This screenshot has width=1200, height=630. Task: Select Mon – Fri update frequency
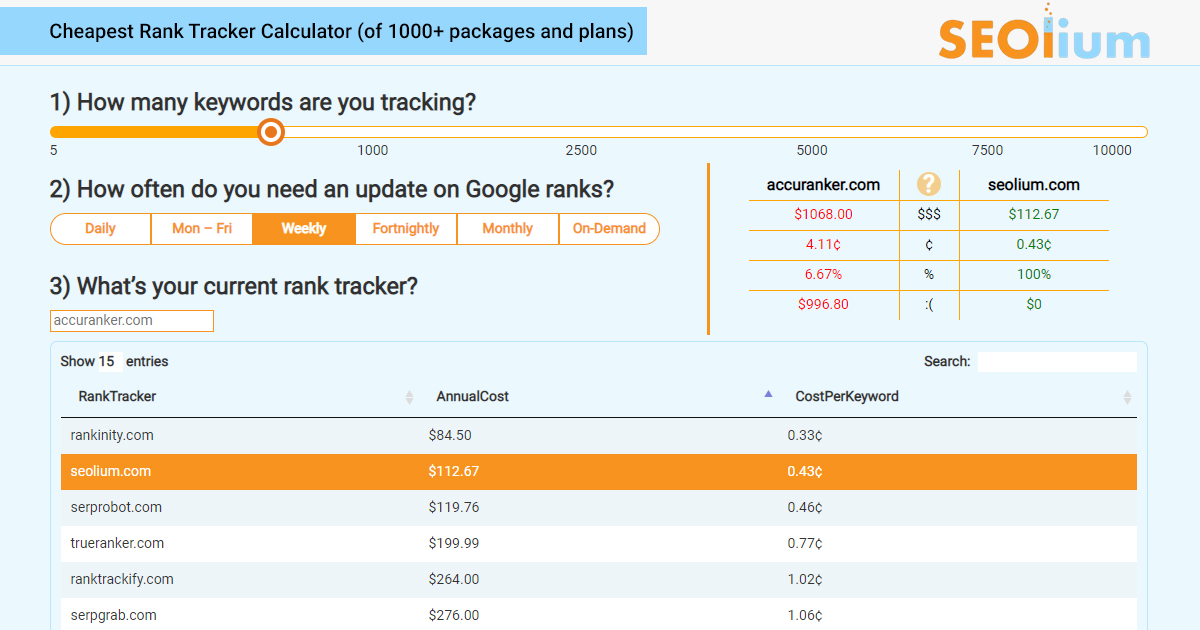(202, 229)
